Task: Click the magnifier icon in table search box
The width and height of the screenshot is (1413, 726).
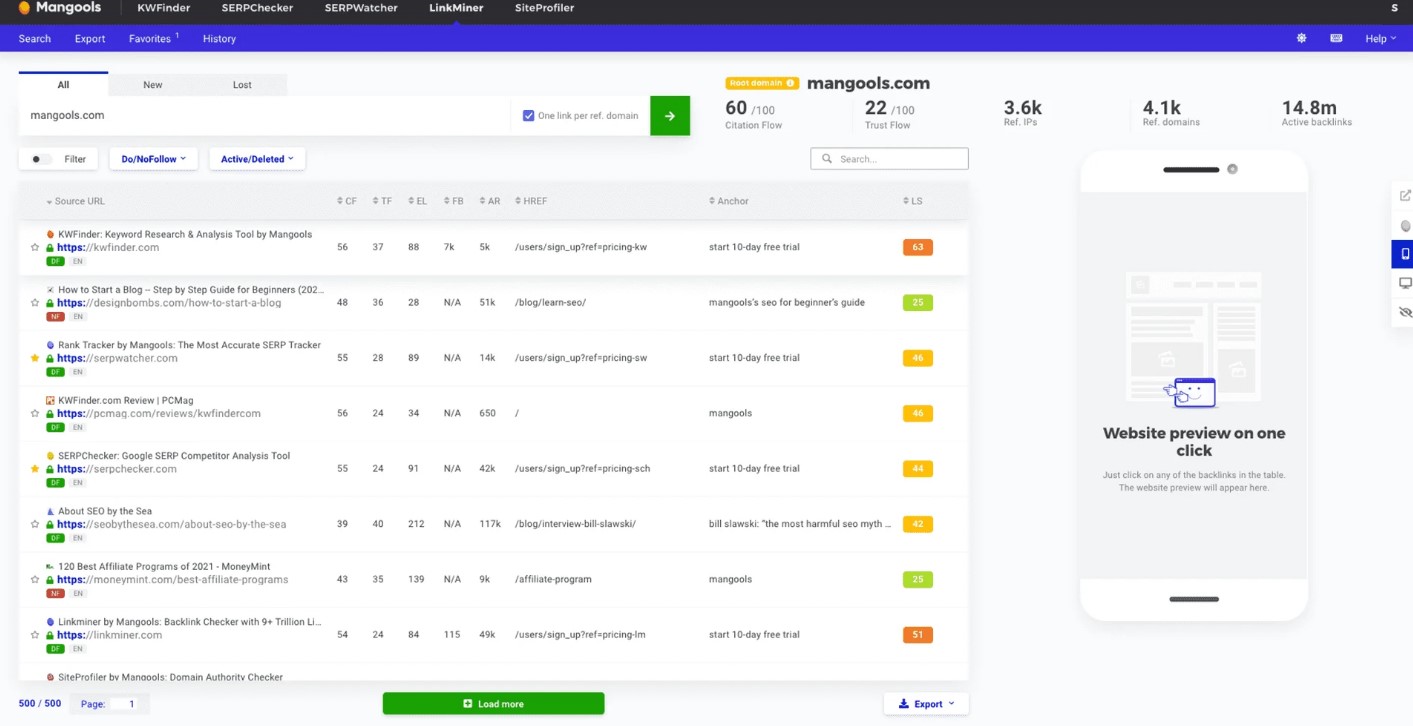Action: (x=827, y=159)
